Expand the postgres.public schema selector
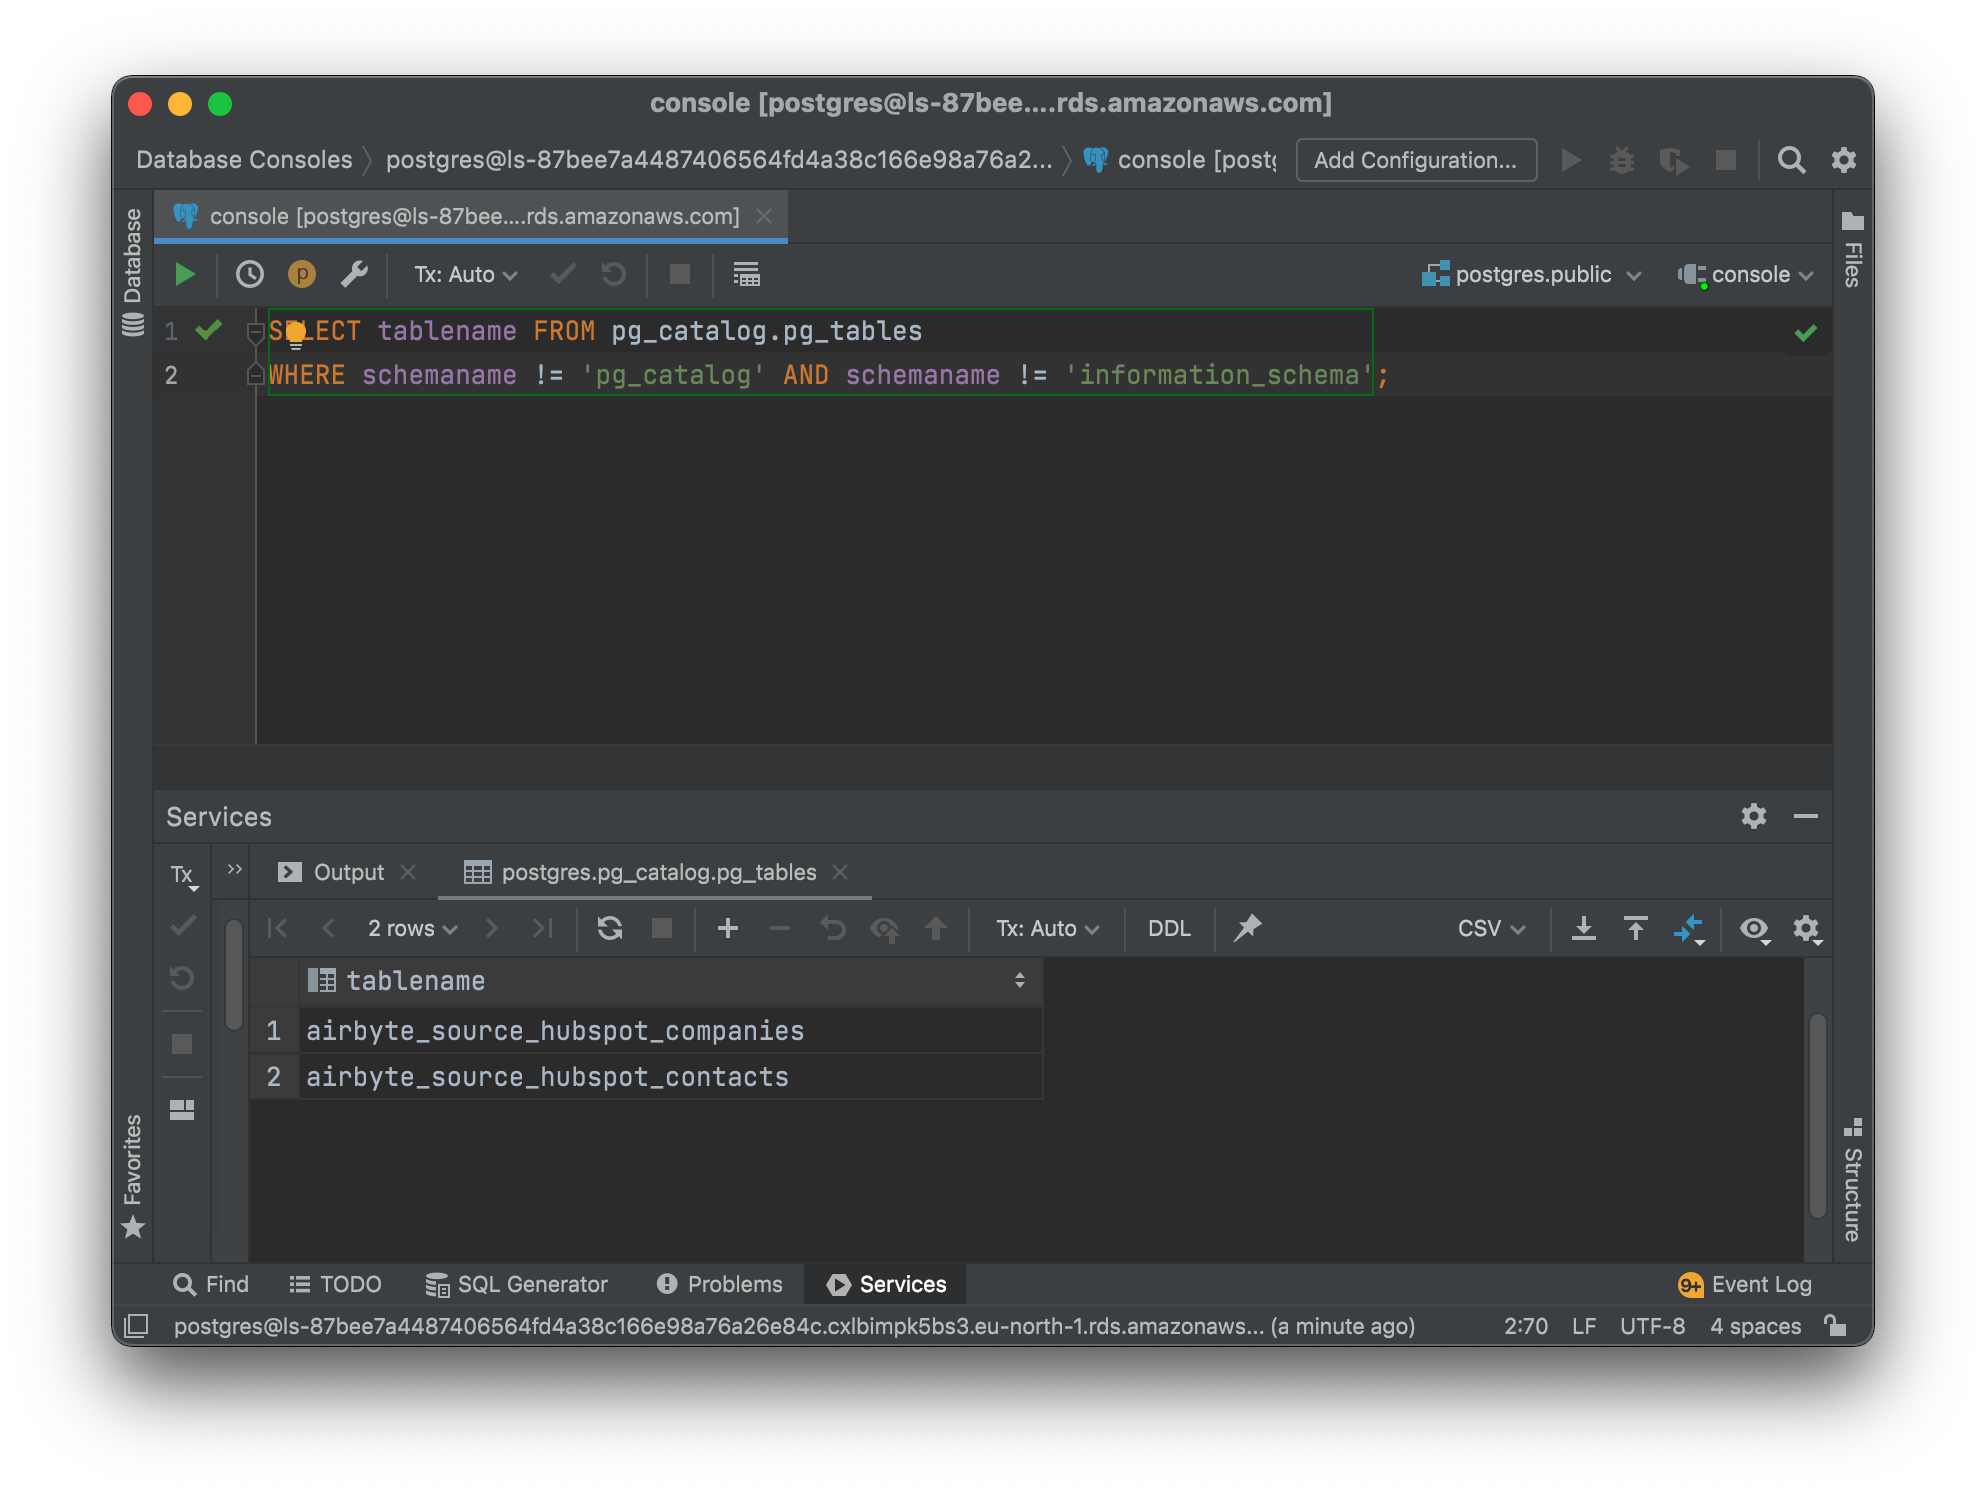The height and width of the screenshot is (1494, 1986). pyautogui.click(x=1532, y=274)
